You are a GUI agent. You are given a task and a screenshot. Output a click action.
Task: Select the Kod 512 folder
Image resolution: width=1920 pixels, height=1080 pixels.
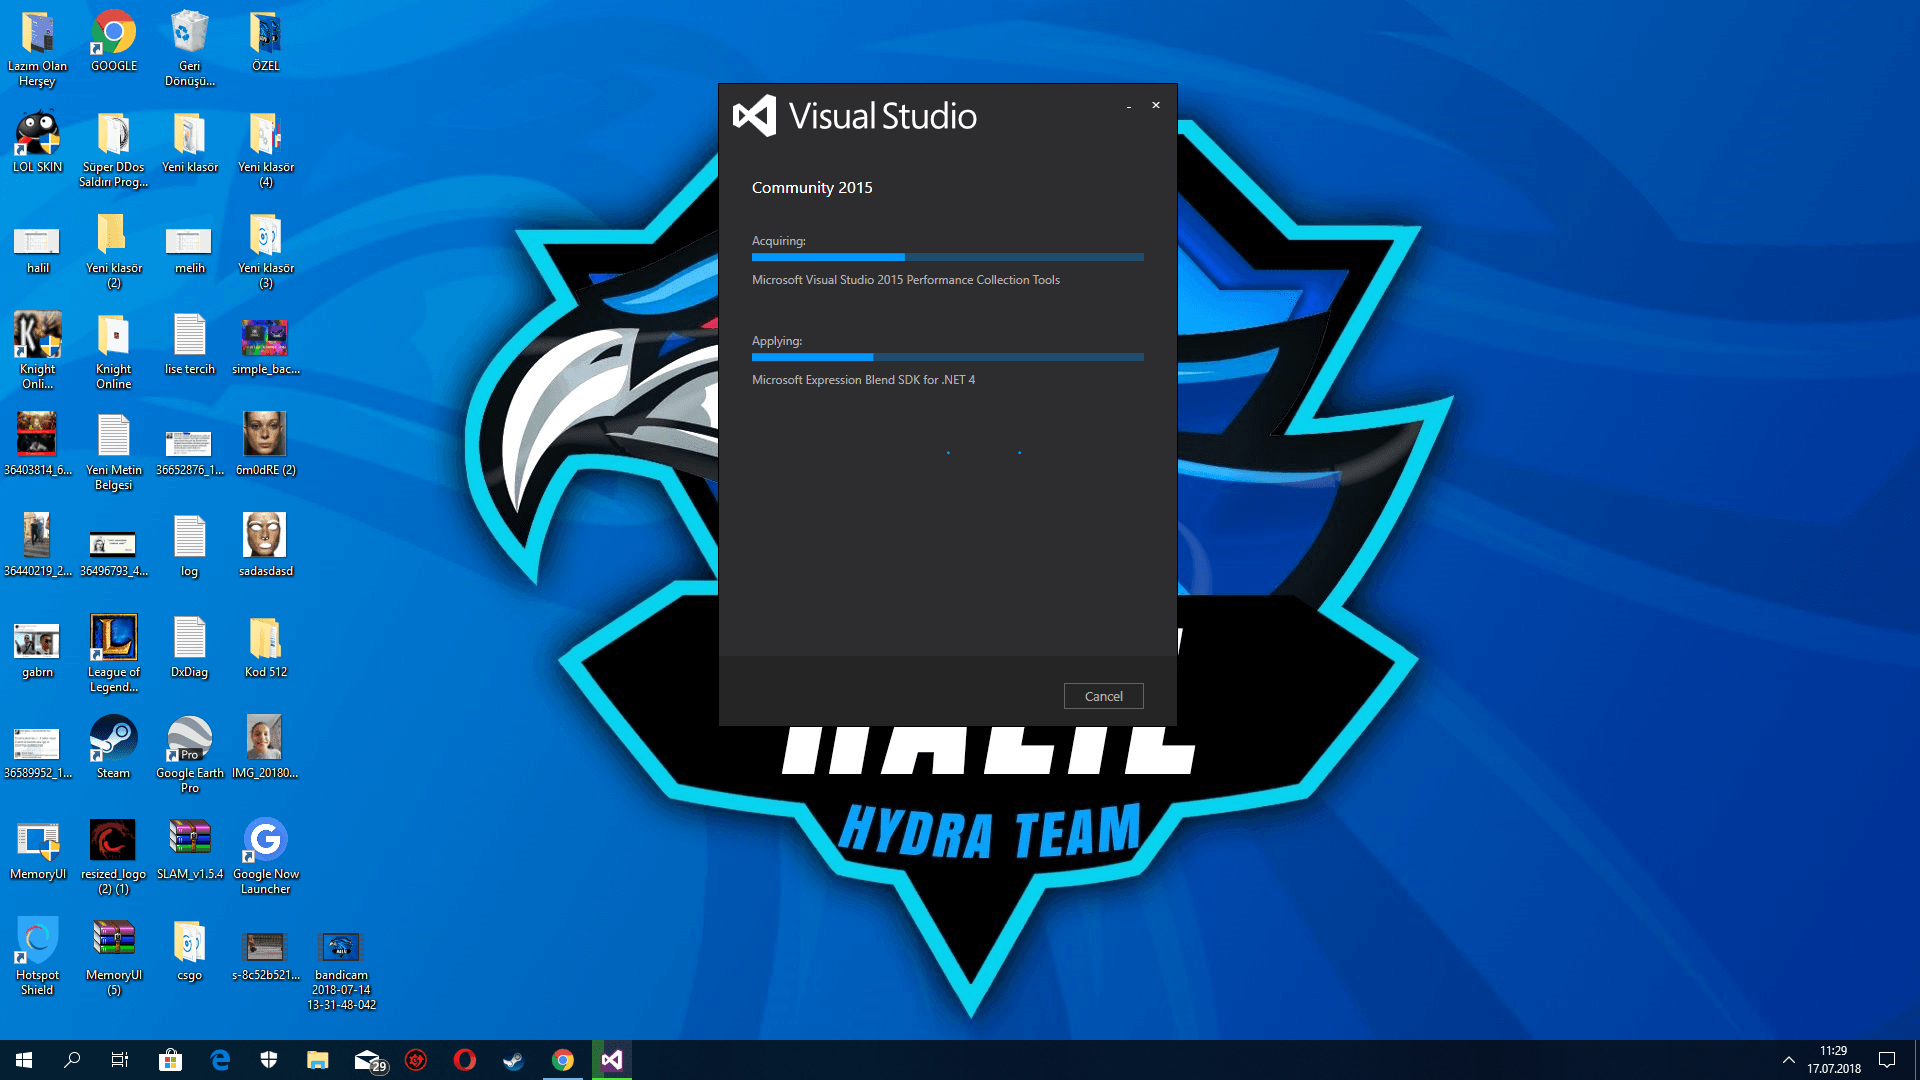[265, 648]
